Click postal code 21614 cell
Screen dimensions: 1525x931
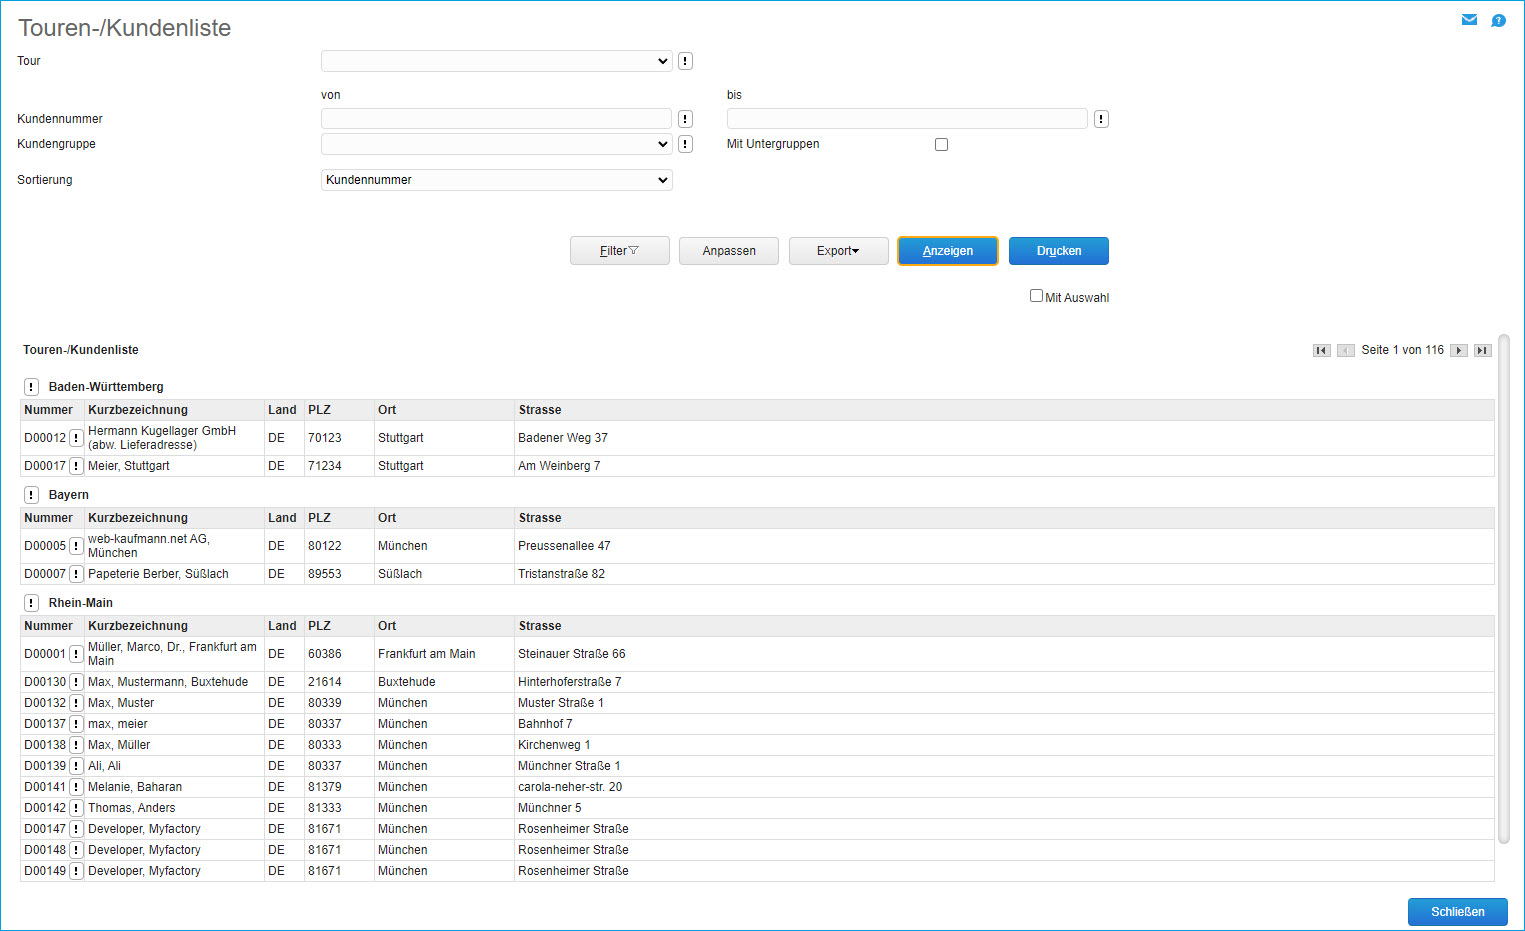(x=325, y=682)
